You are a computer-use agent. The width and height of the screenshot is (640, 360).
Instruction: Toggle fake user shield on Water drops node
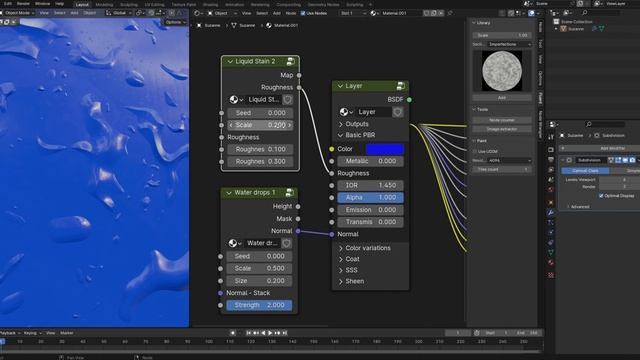click(287, 243)
